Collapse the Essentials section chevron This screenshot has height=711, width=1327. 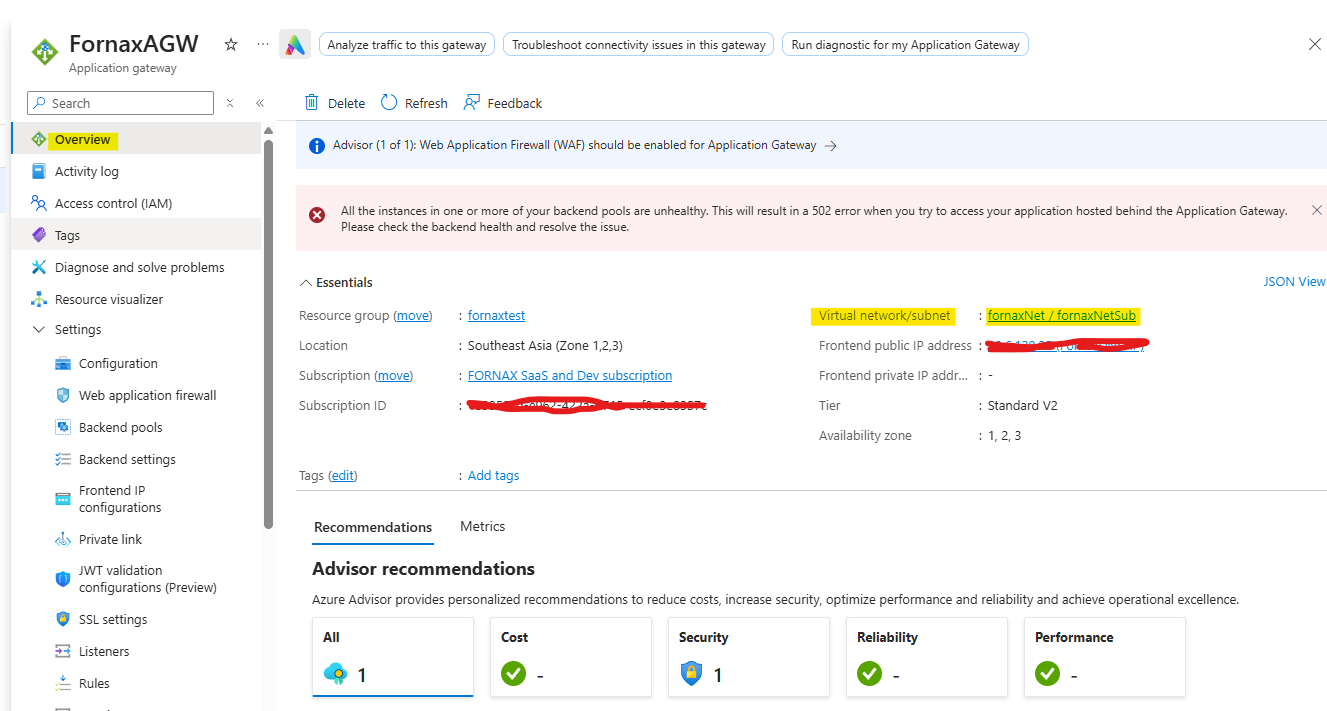[x=306, y=283]
